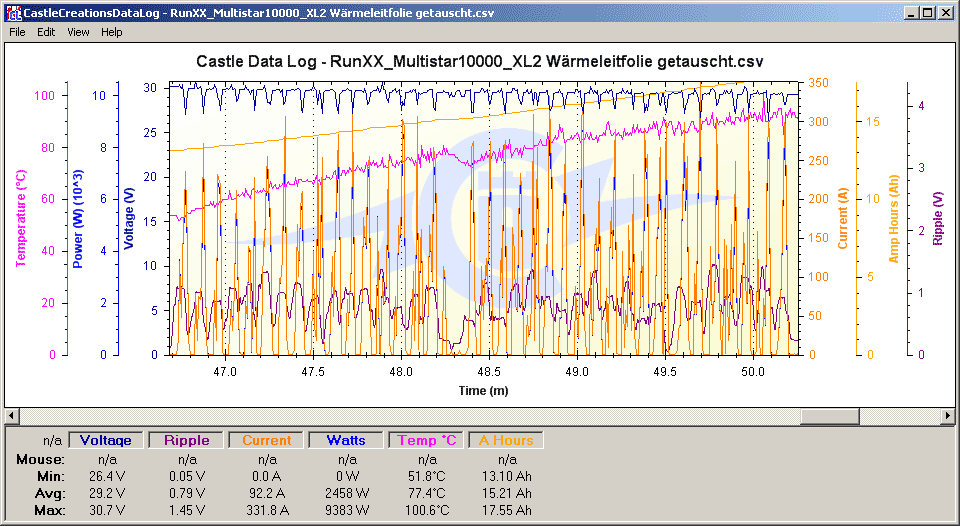This screenshot has width=960, height=526.
Task: Click the Avg ripple value 0.79 V
Action: [187, 493]
